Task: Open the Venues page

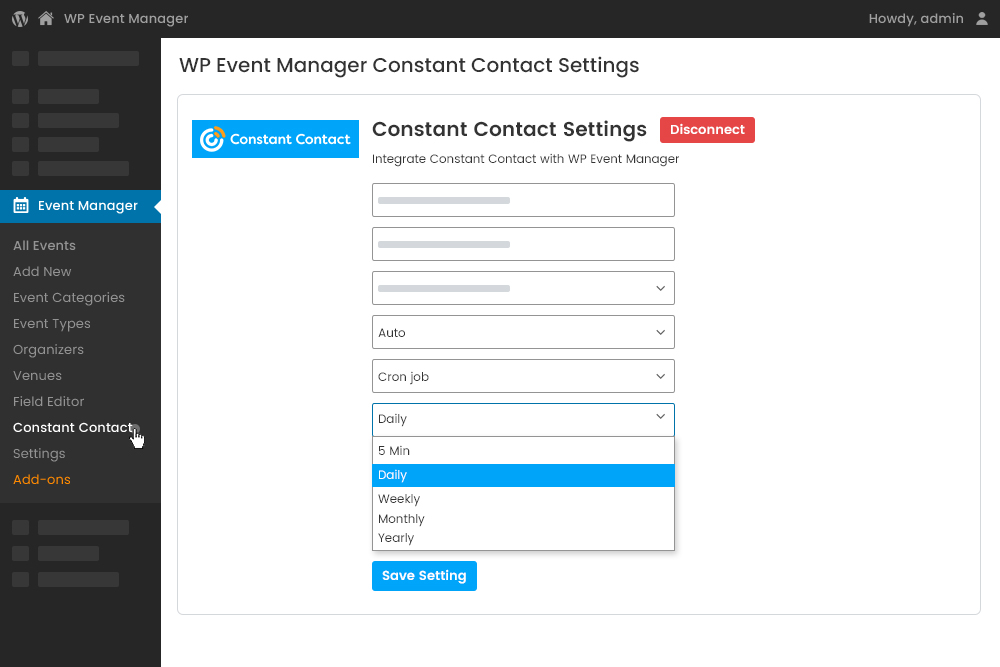Action: click(37, 375)
